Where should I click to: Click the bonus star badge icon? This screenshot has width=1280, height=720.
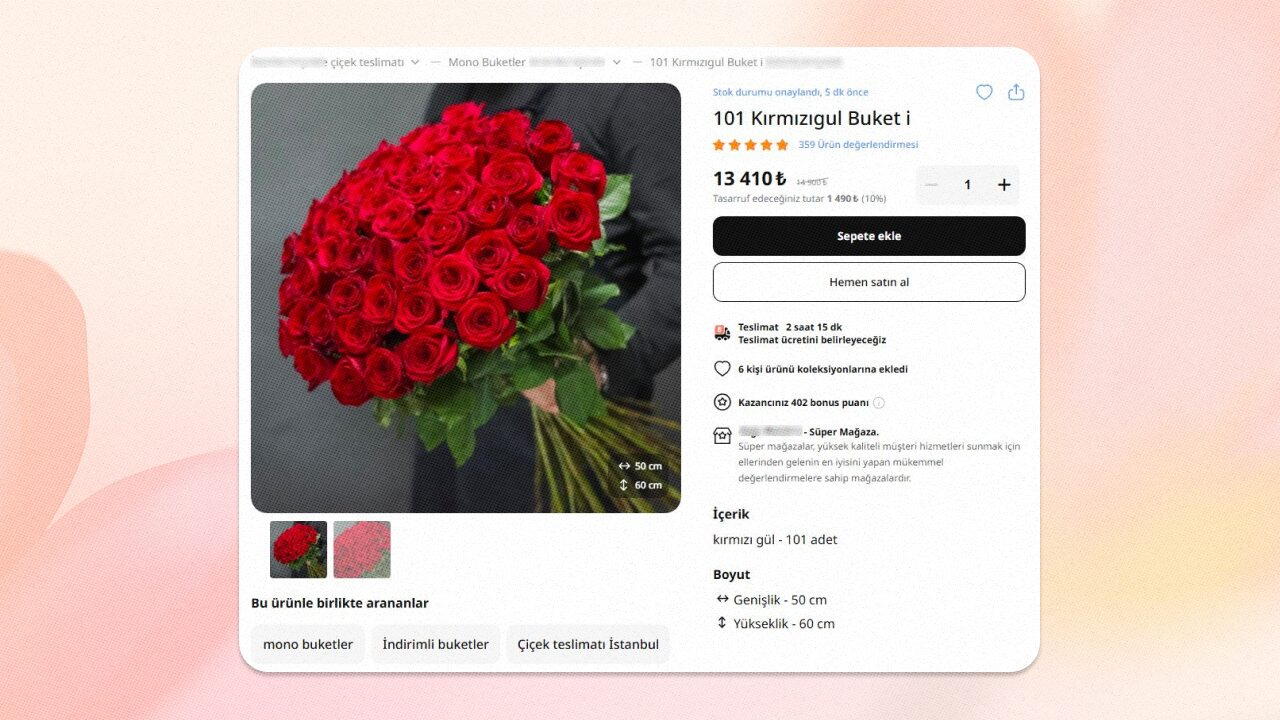pyautogui.click(x=722, y=402)
